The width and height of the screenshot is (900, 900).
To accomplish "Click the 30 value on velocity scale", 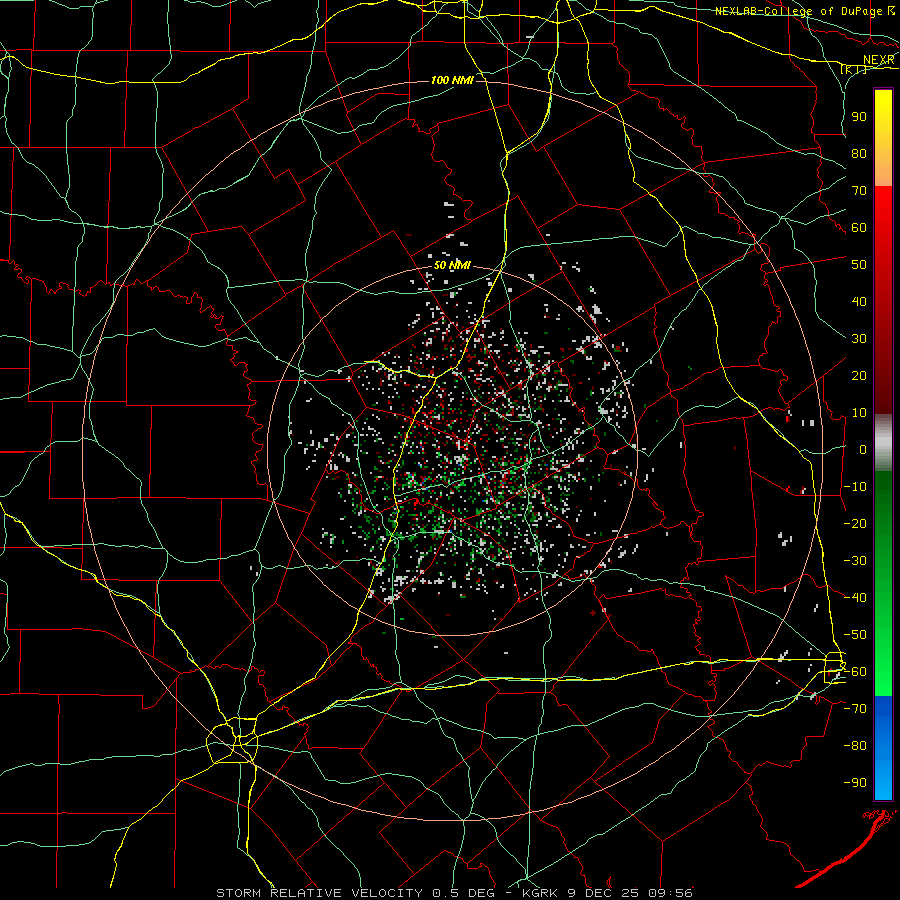I will (859, 339).
